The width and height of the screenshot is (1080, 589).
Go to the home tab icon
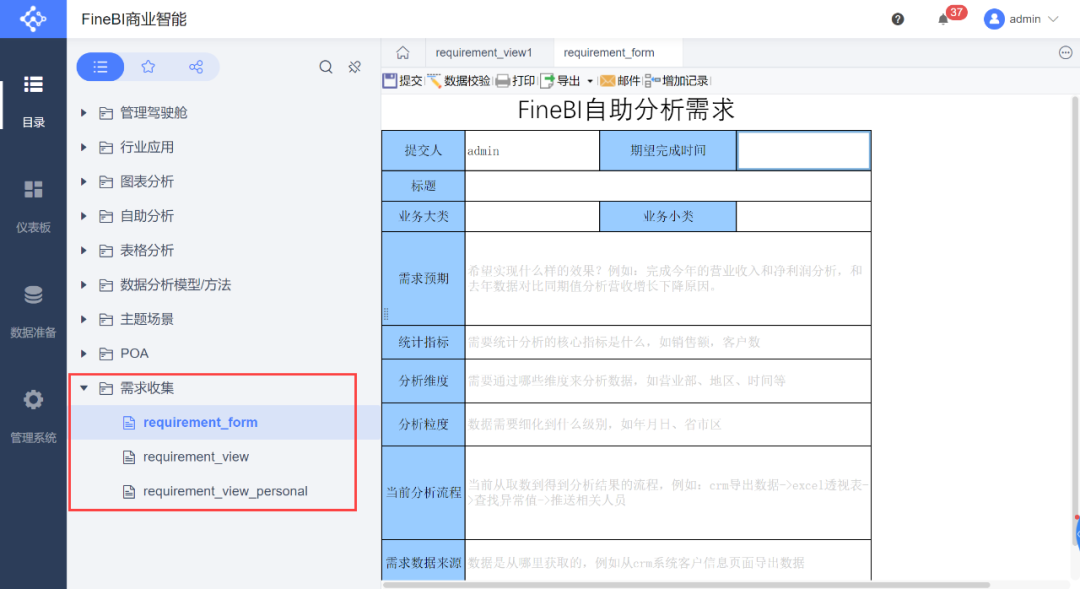pyautogui.click(x=403, y=52)
